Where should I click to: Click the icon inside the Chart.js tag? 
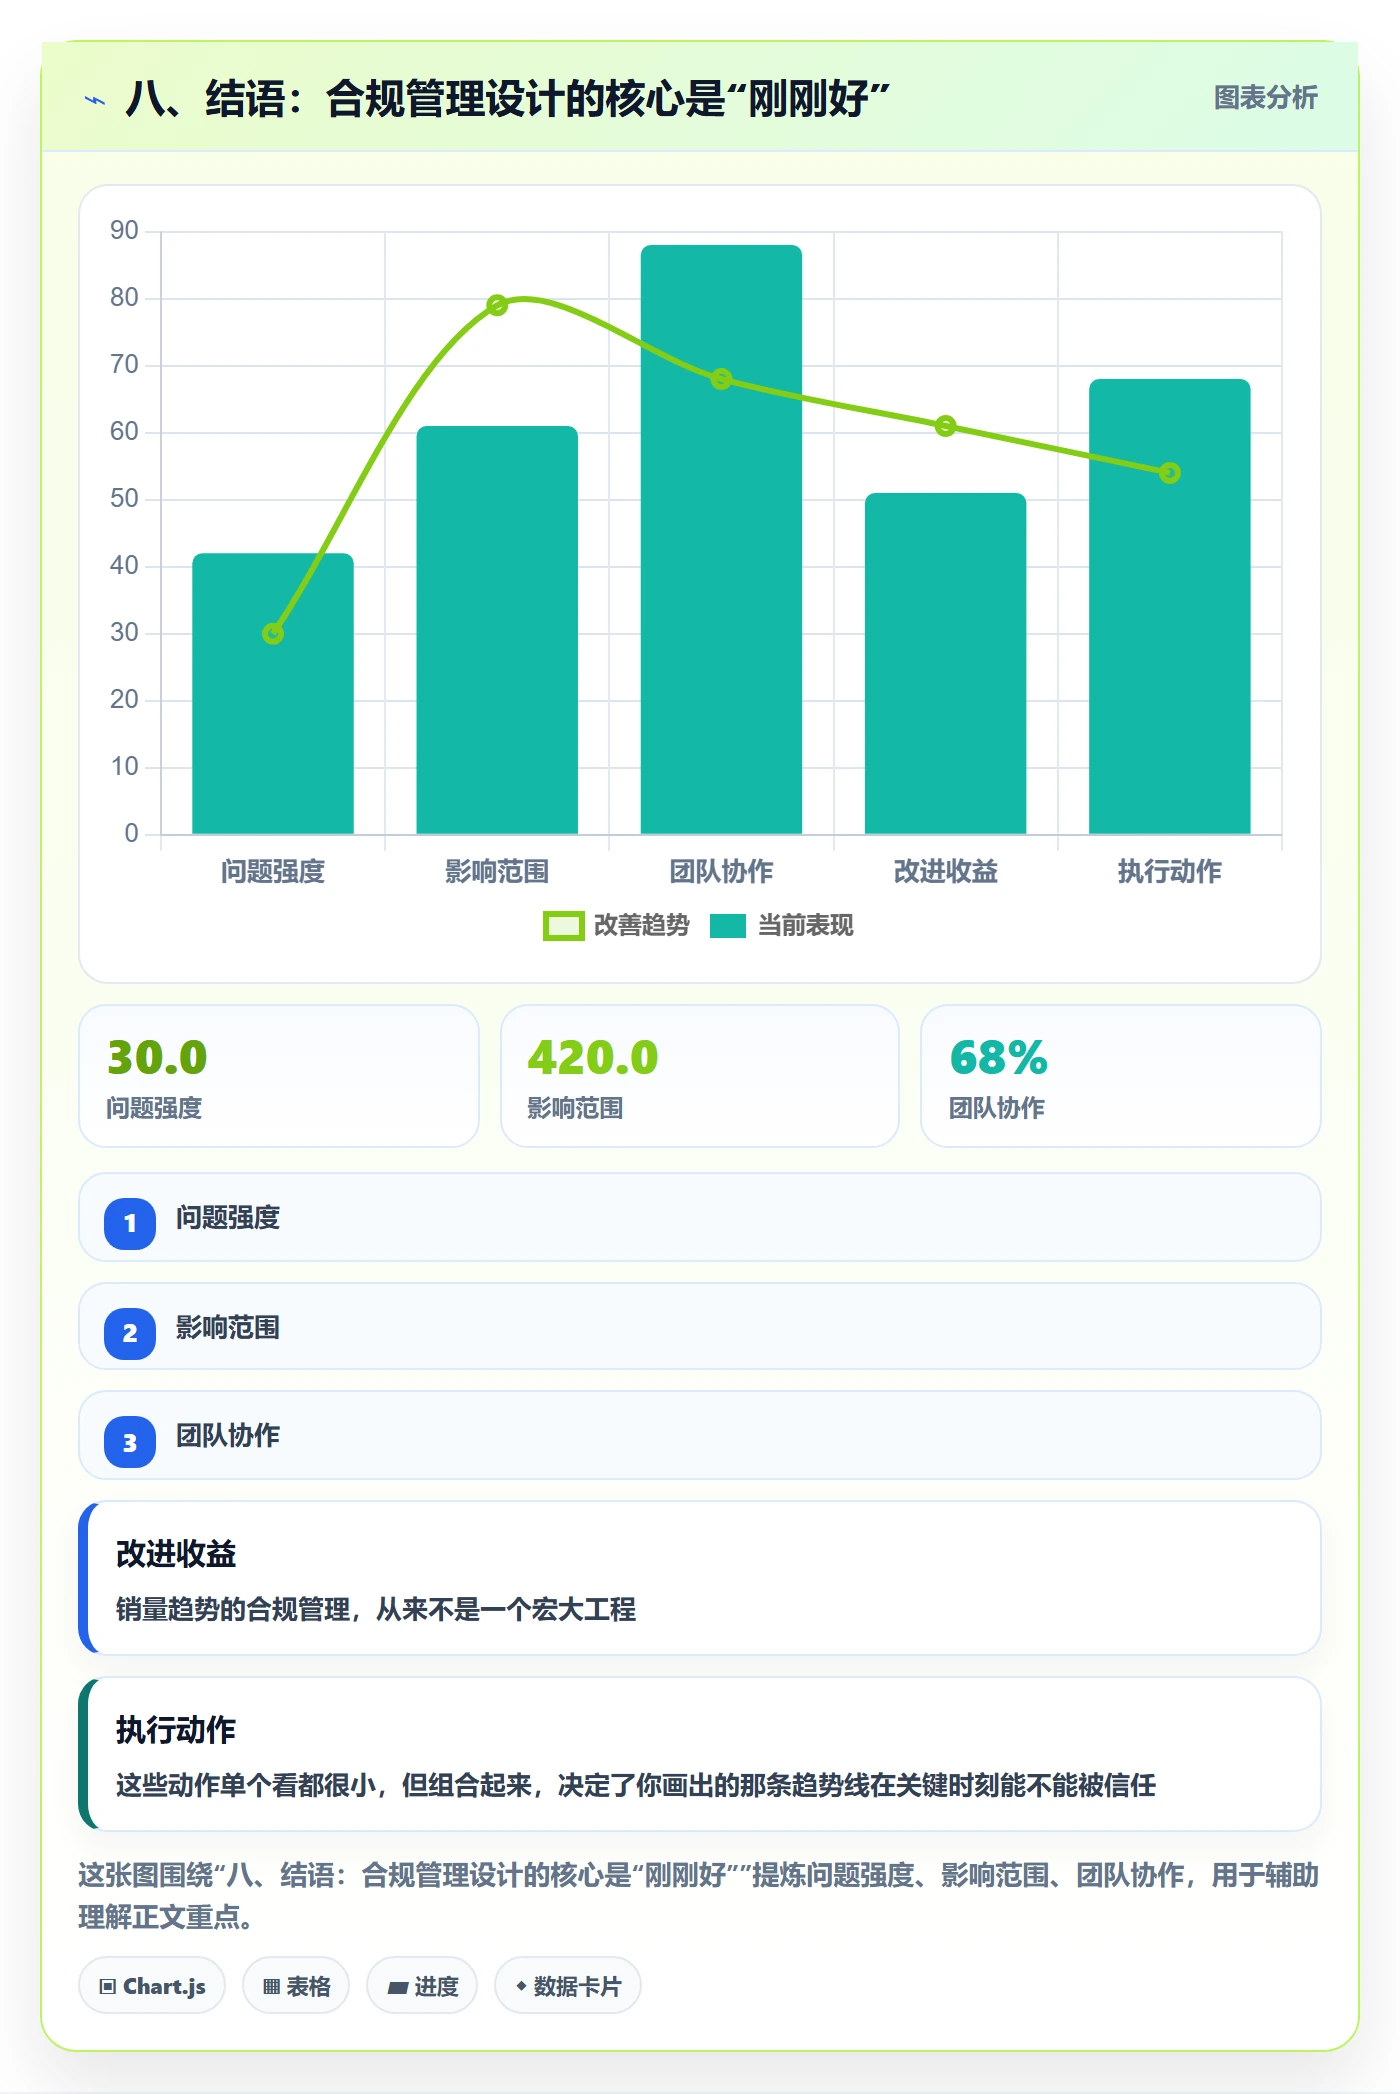(108, 1987)
